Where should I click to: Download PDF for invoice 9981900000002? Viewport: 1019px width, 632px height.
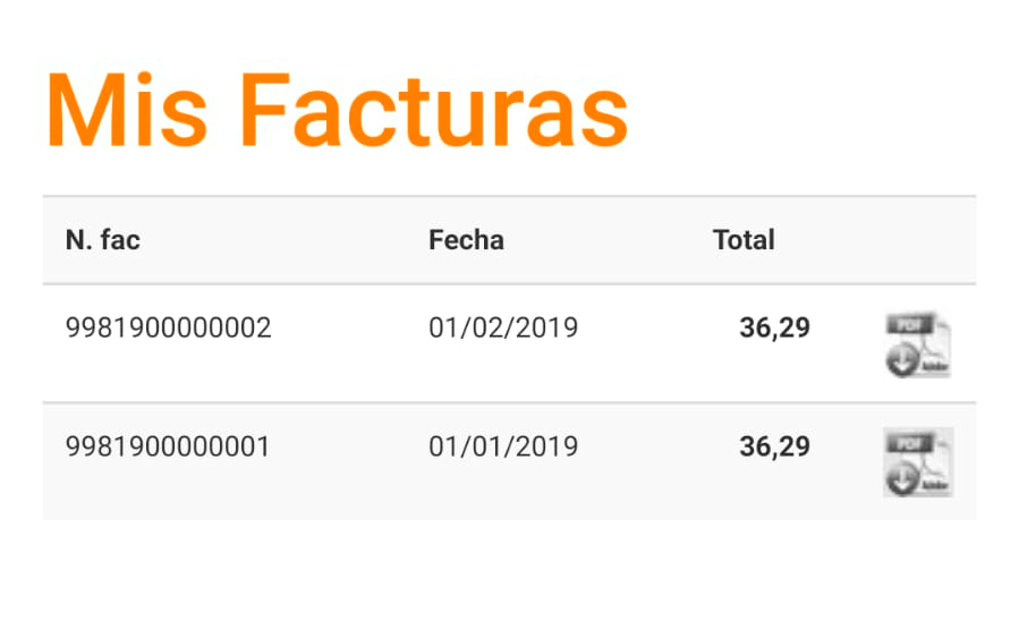[918, 345]
